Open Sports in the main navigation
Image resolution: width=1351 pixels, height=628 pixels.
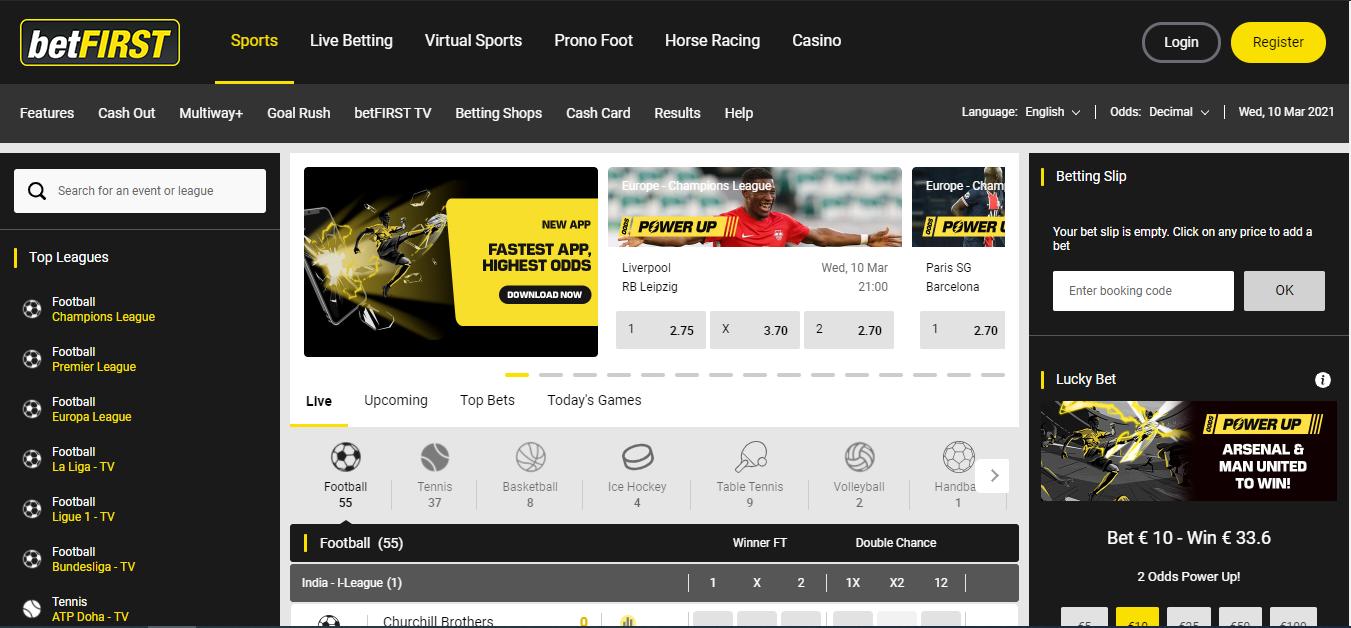254,41
